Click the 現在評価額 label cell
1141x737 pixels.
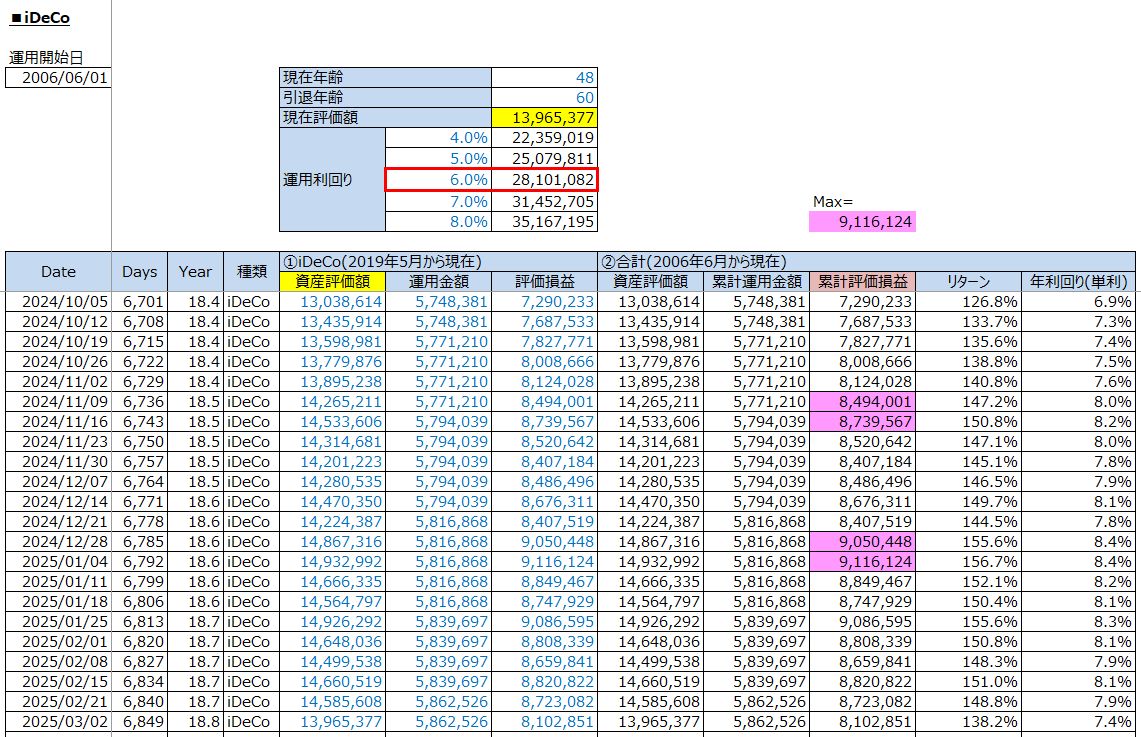pos(385,117)
